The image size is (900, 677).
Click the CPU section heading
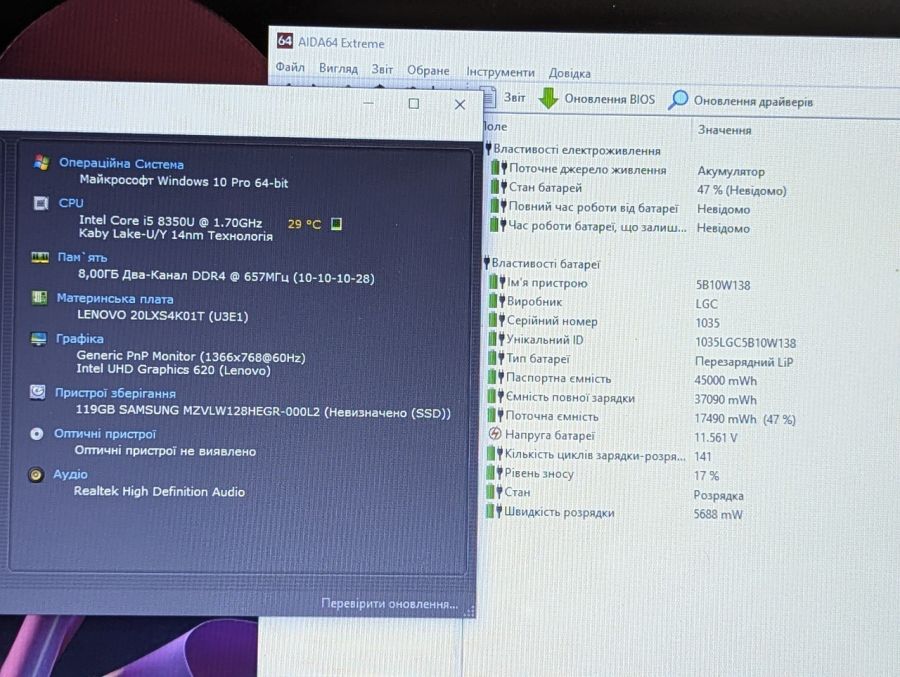pyautogui.click(x=71, y=203)
